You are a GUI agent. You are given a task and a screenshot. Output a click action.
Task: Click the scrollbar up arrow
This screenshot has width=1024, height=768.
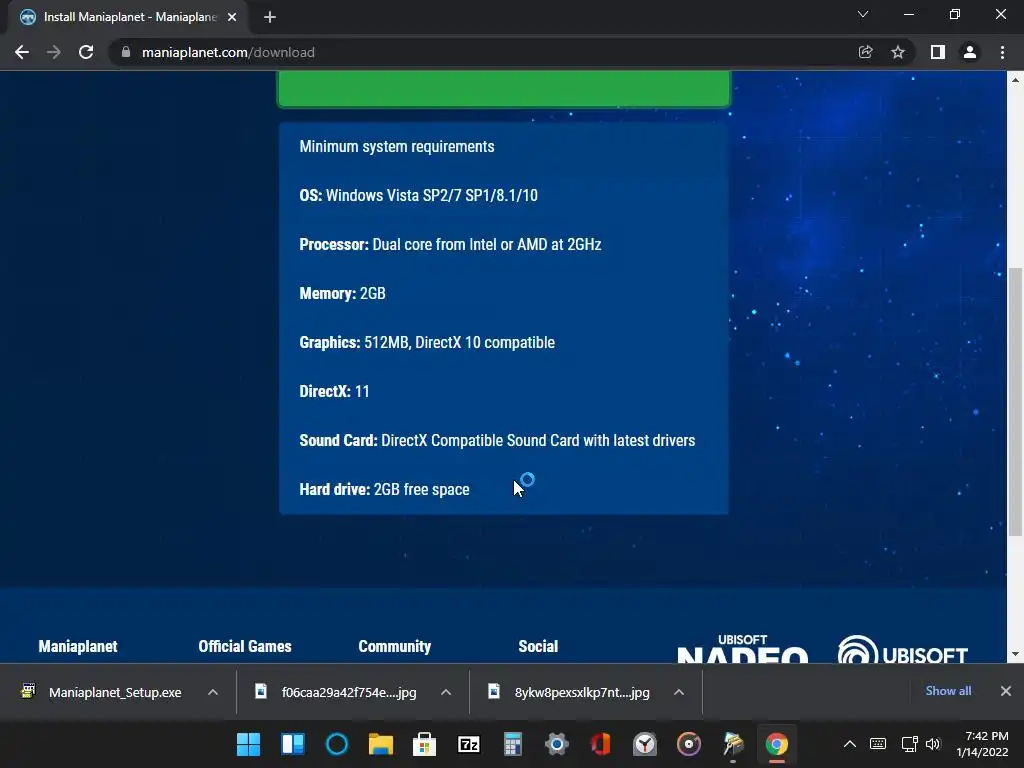tap(1015, 80)
